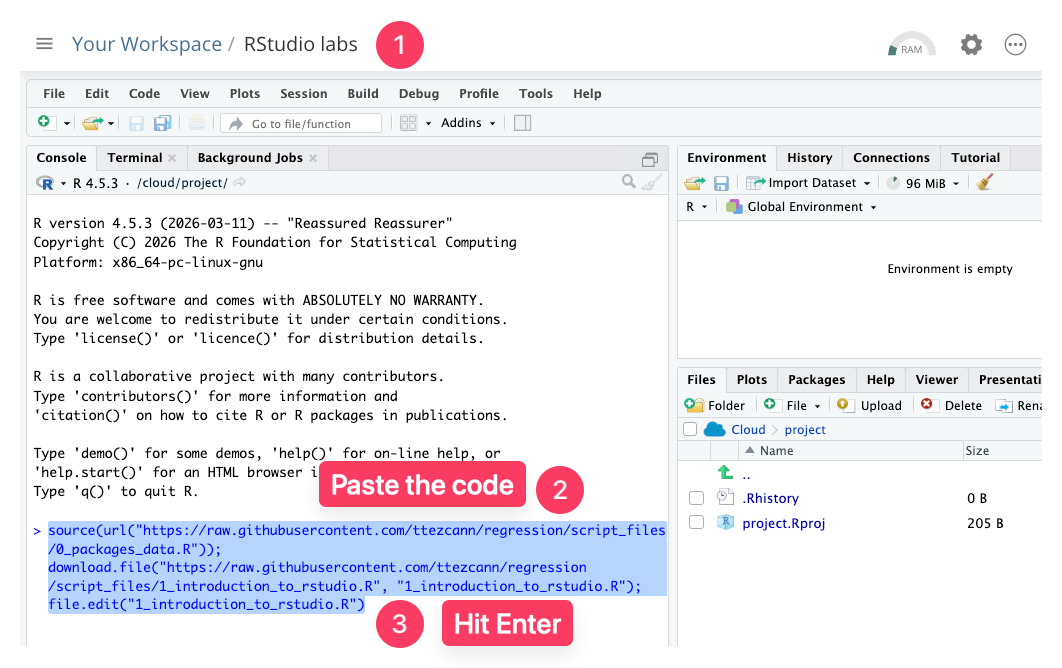Switch to the History tab

809,158
